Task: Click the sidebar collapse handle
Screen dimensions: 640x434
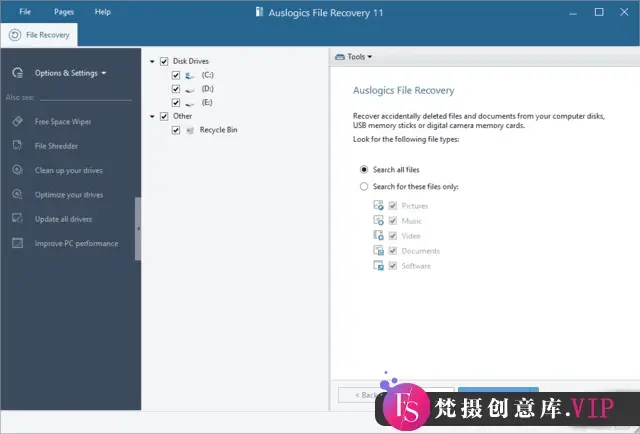Action: [x=138, y=229]
